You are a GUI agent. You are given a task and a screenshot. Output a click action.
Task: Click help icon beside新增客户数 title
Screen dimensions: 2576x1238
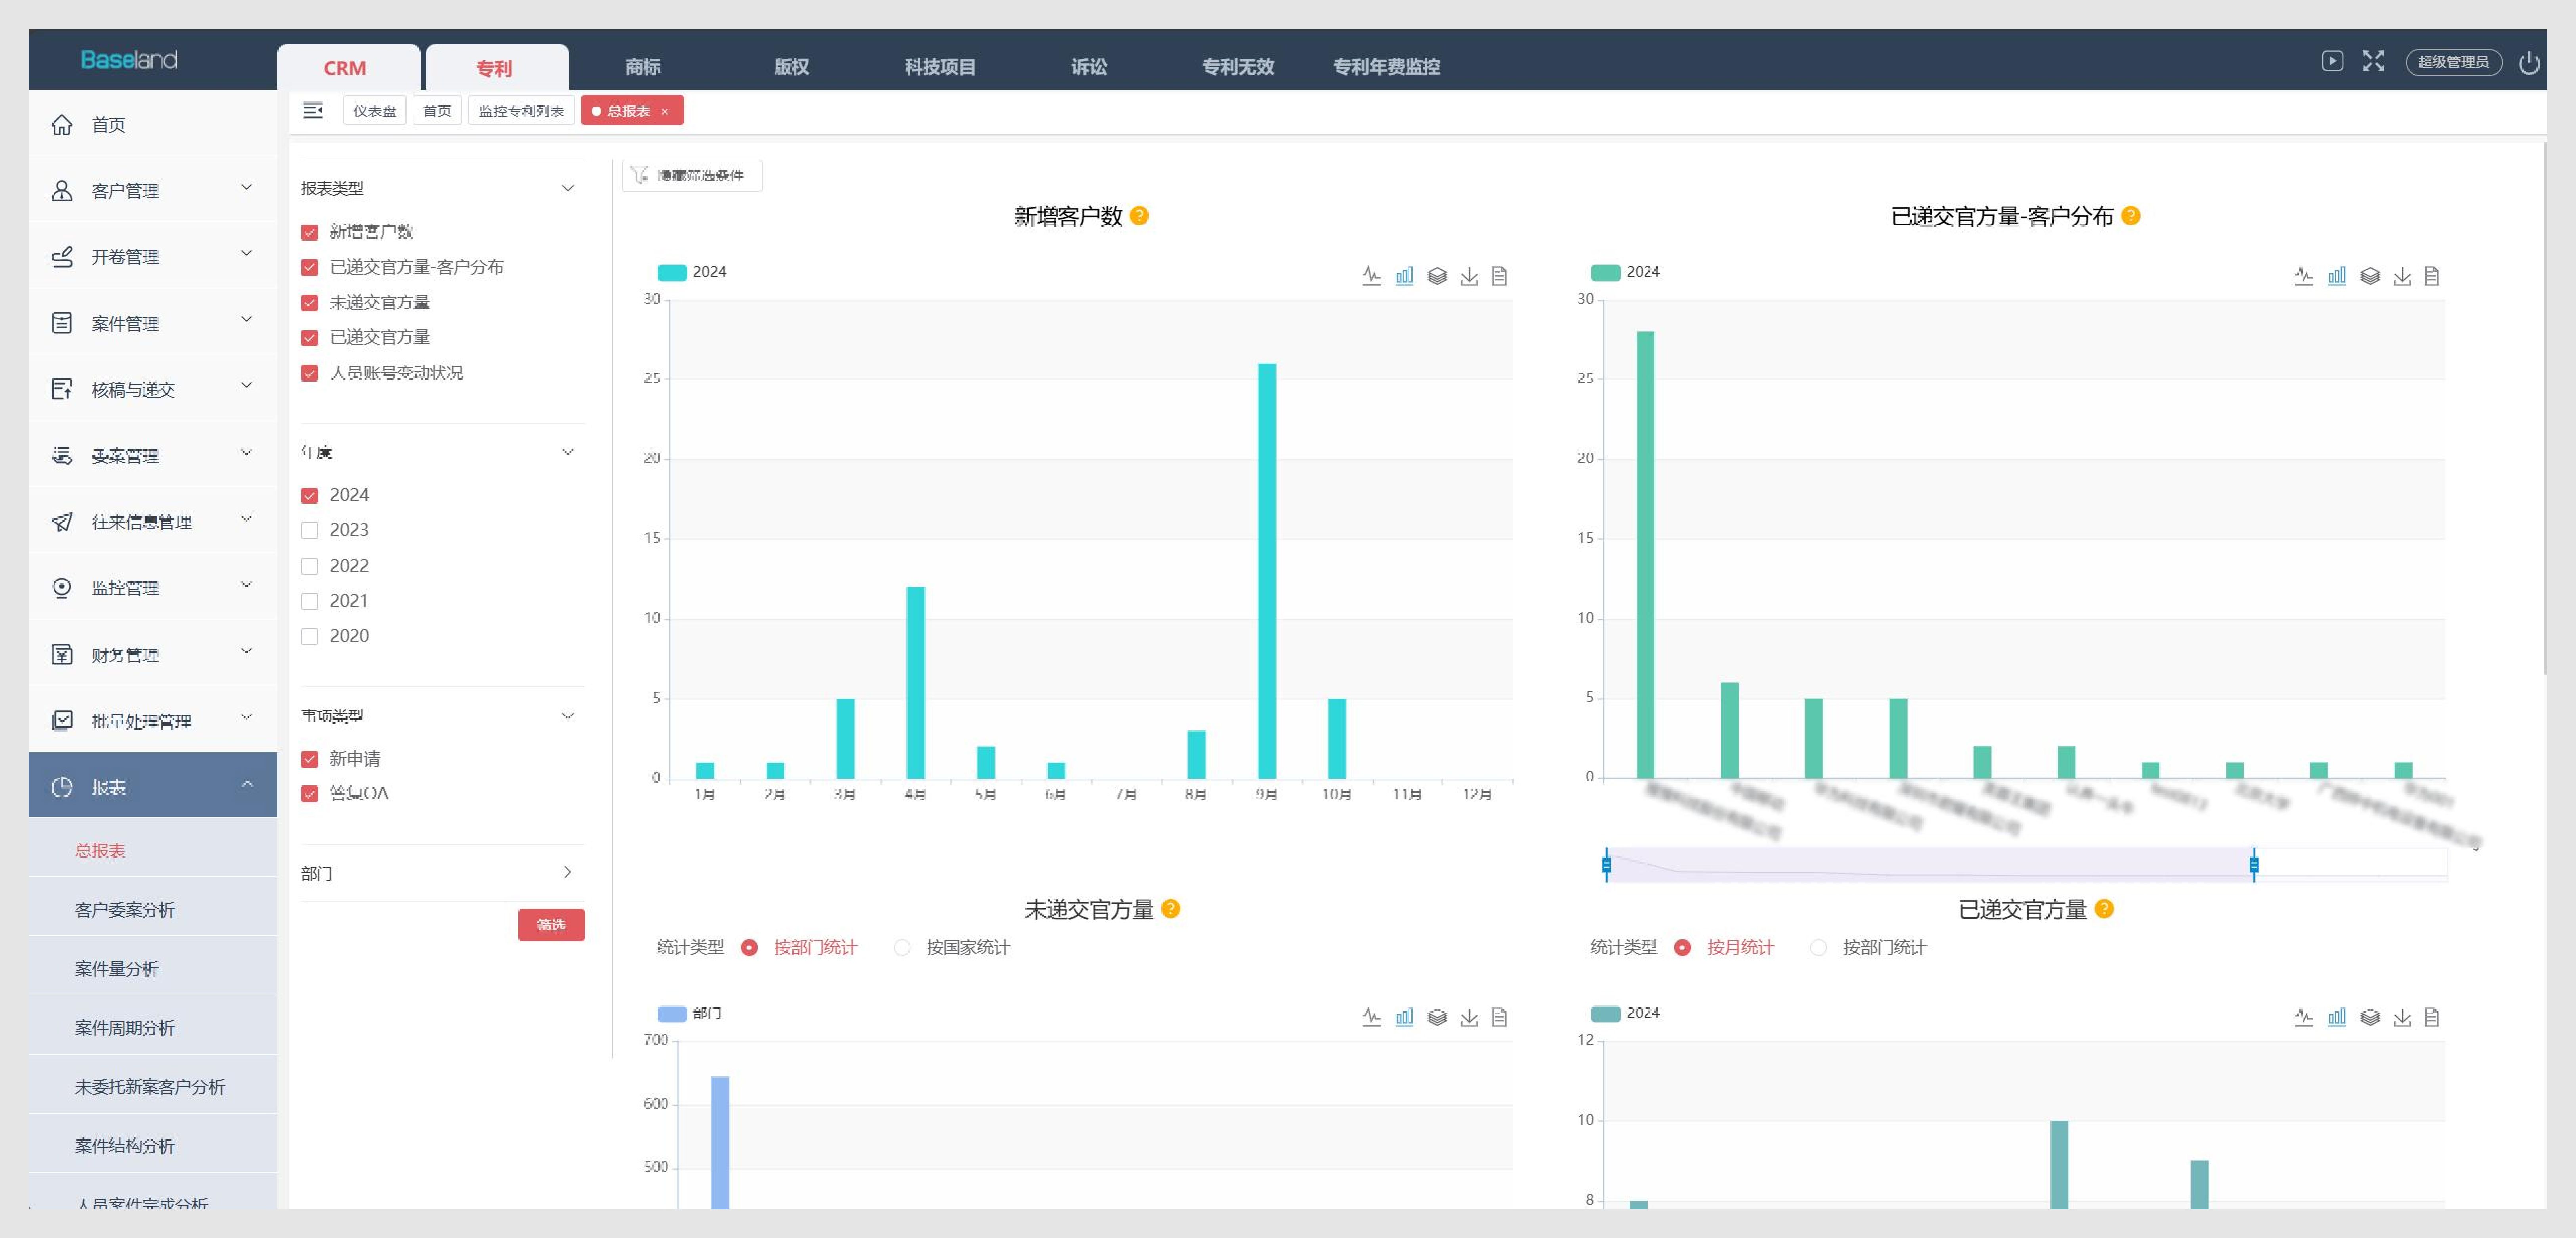pos(1139,216)
